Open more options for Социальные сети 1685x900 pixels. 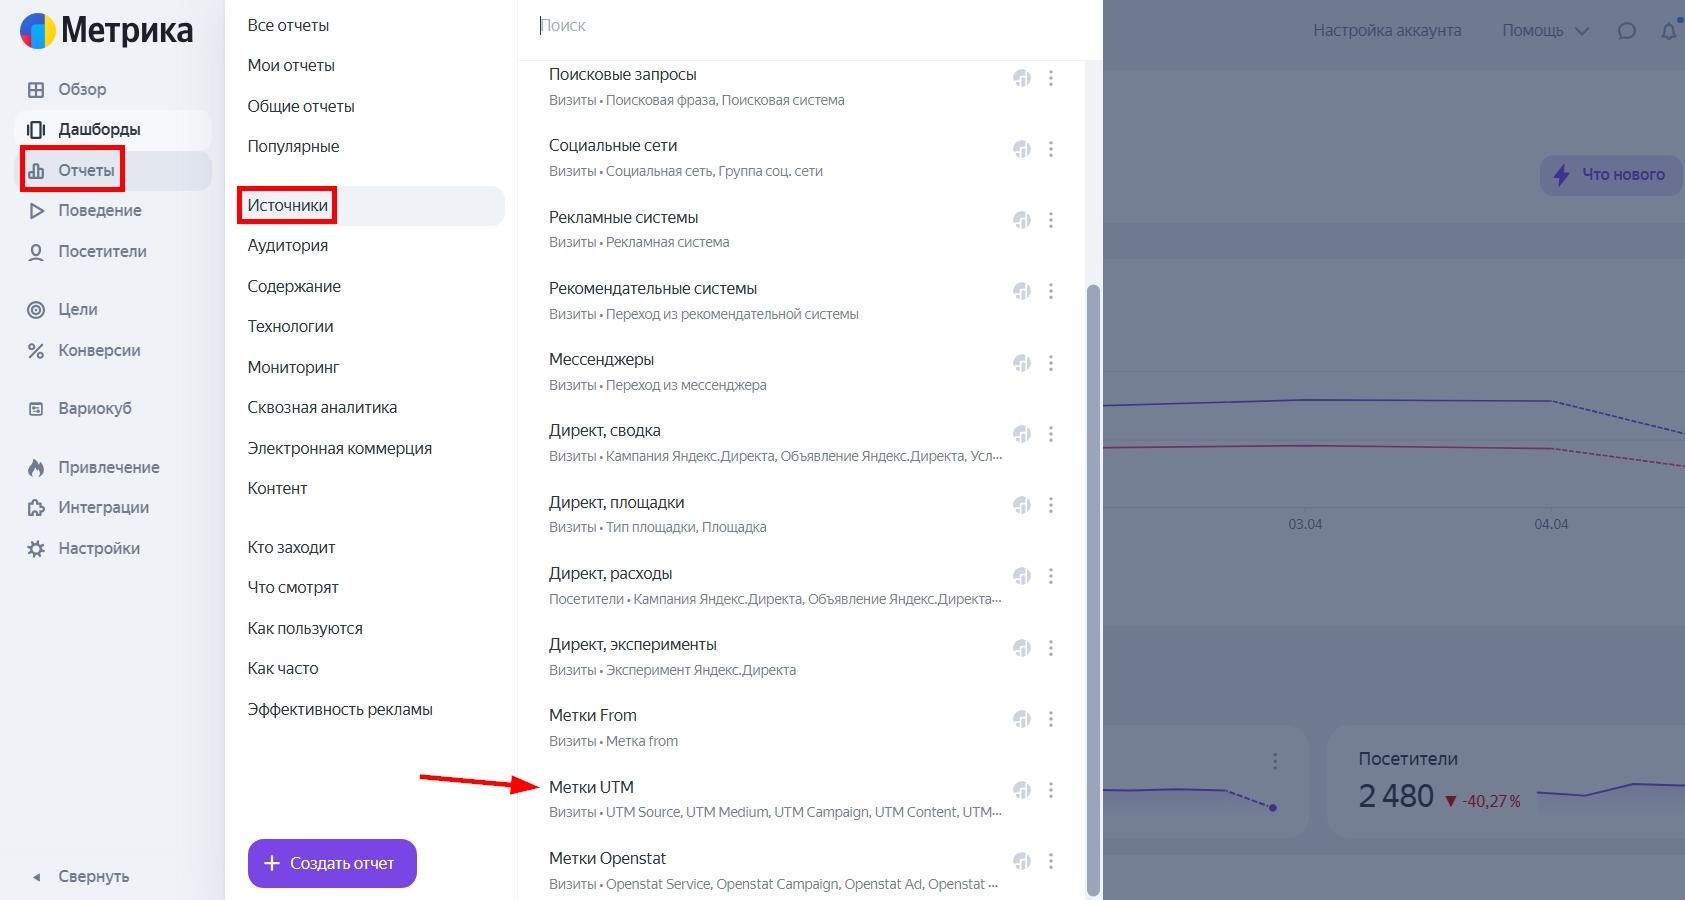pyautogui.click(x=1051, y=149)
